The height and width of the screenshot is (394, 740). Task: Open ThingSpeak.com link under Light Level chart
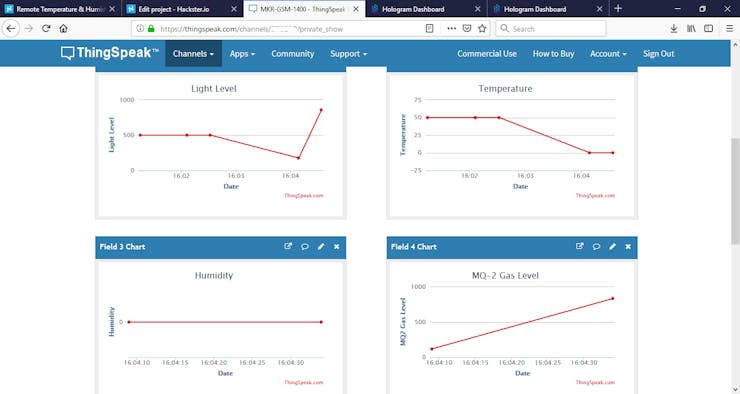(x=303, y=195)
